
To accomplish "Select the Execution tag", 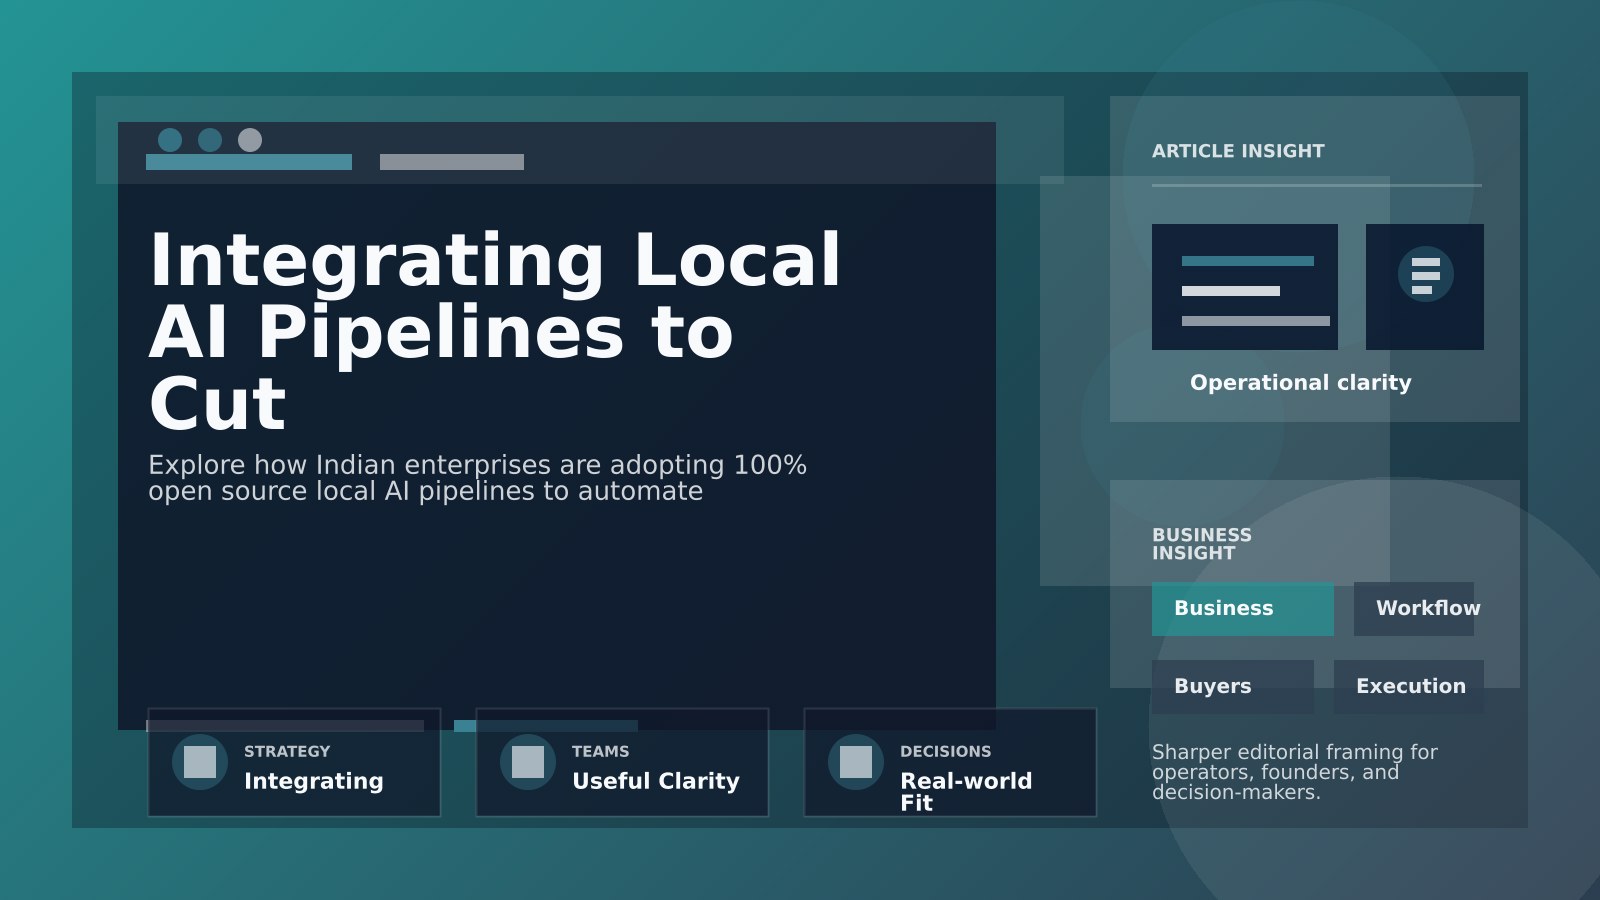I will [1409, 687].
